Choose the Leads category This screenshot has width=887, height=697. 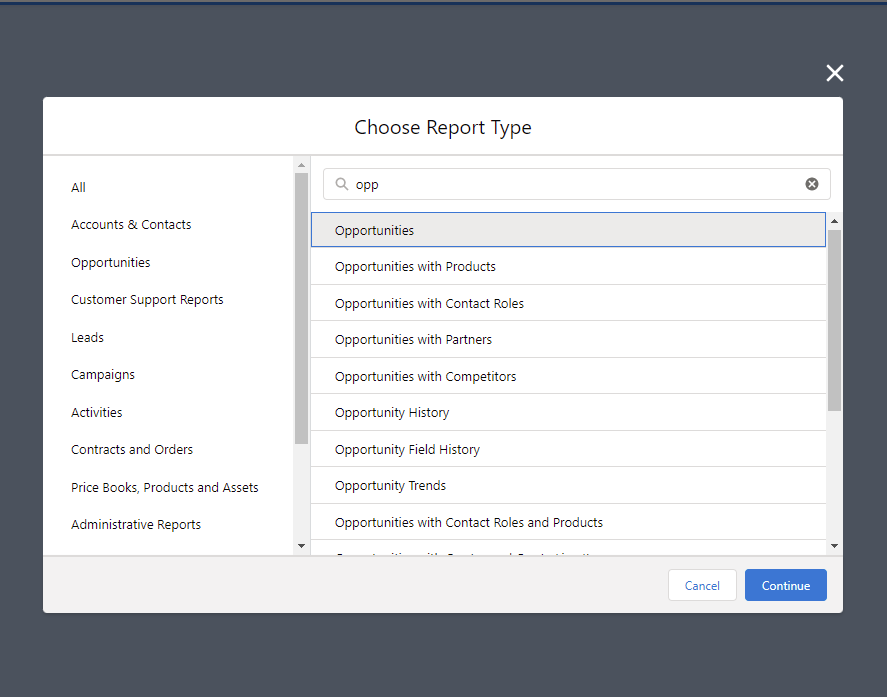click(x=87, y=338)
